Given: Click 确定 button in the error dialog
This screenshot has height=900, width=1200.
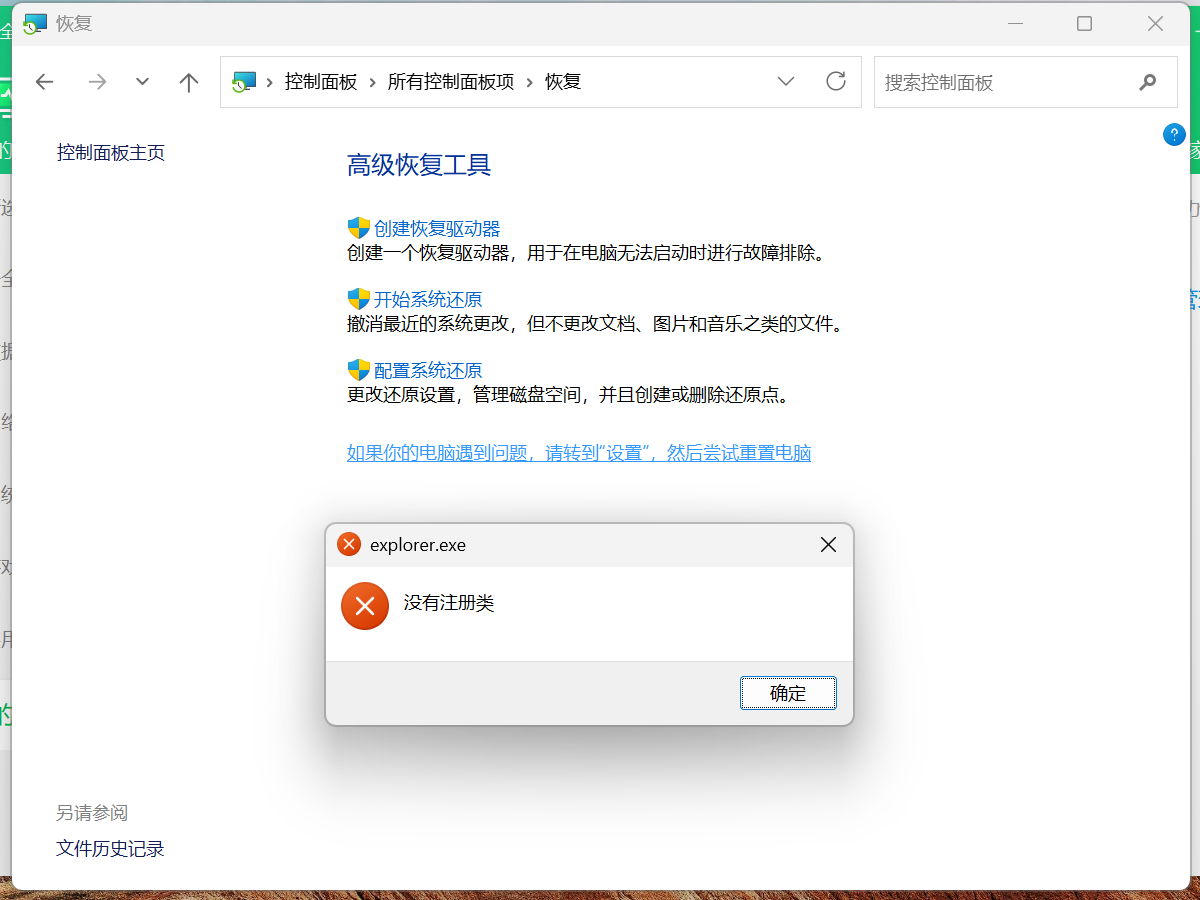Looking at the screenshot, I should tap(788, 693).
